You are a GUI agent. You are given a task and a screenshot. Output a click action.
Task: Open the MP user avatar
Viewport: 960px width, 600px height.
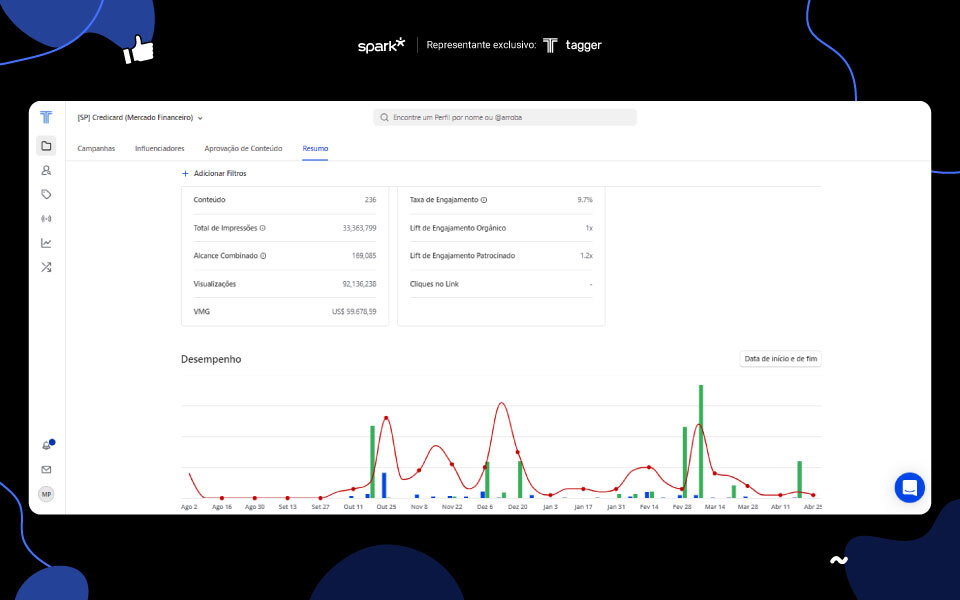46,494
